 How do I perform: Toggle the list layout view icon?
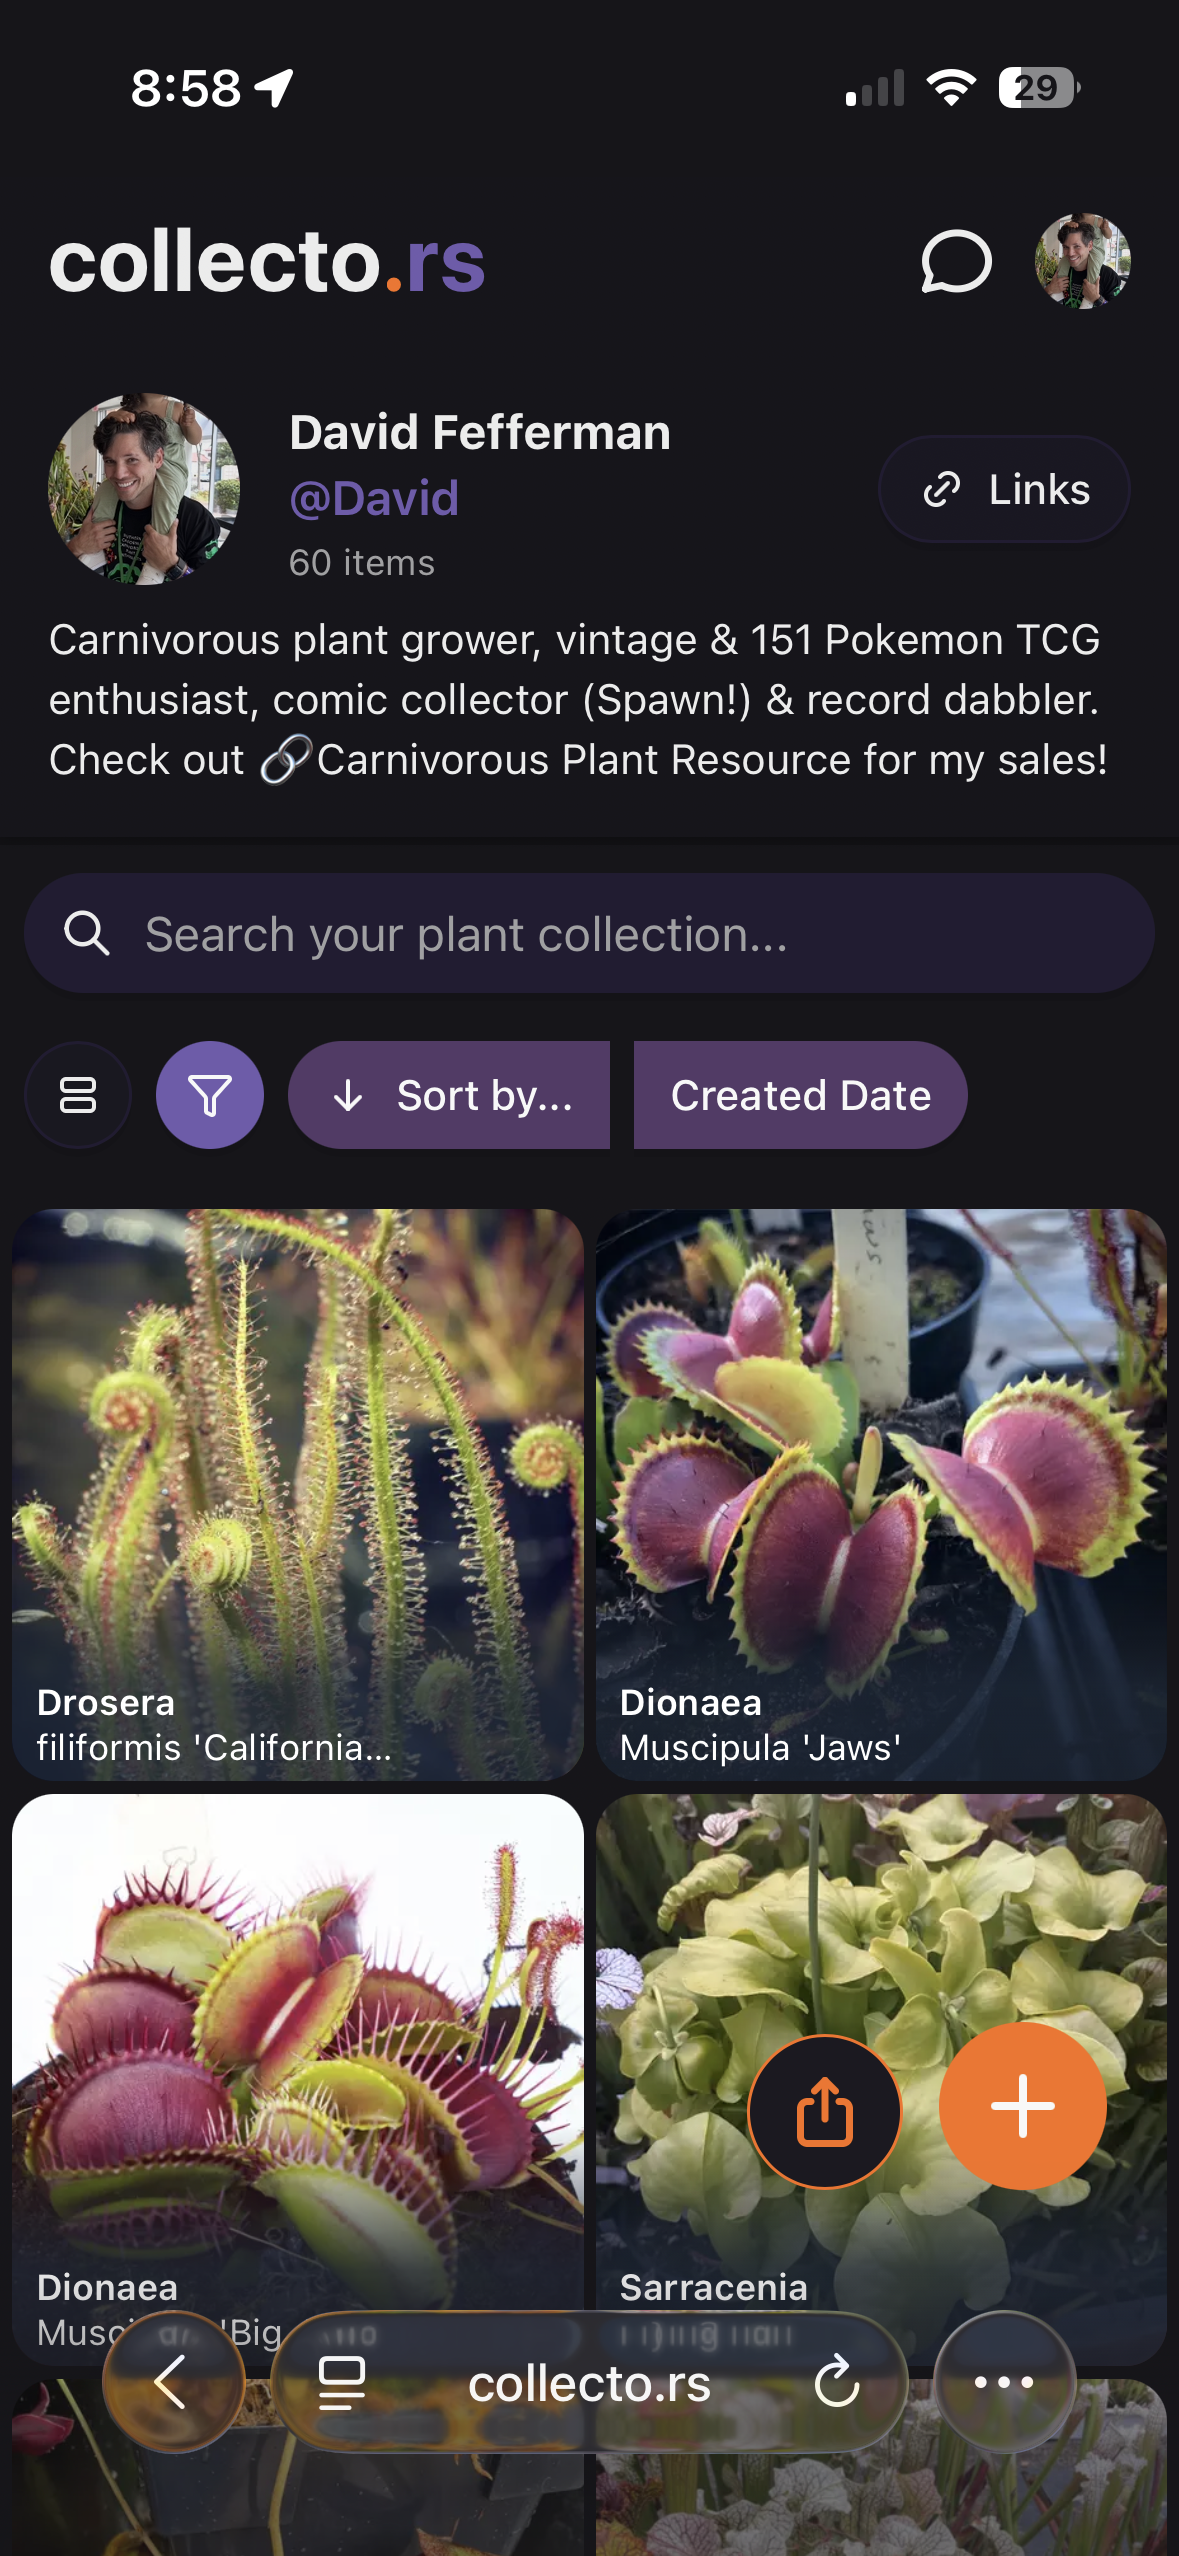pyautogui.click(x=78, y=1095)
